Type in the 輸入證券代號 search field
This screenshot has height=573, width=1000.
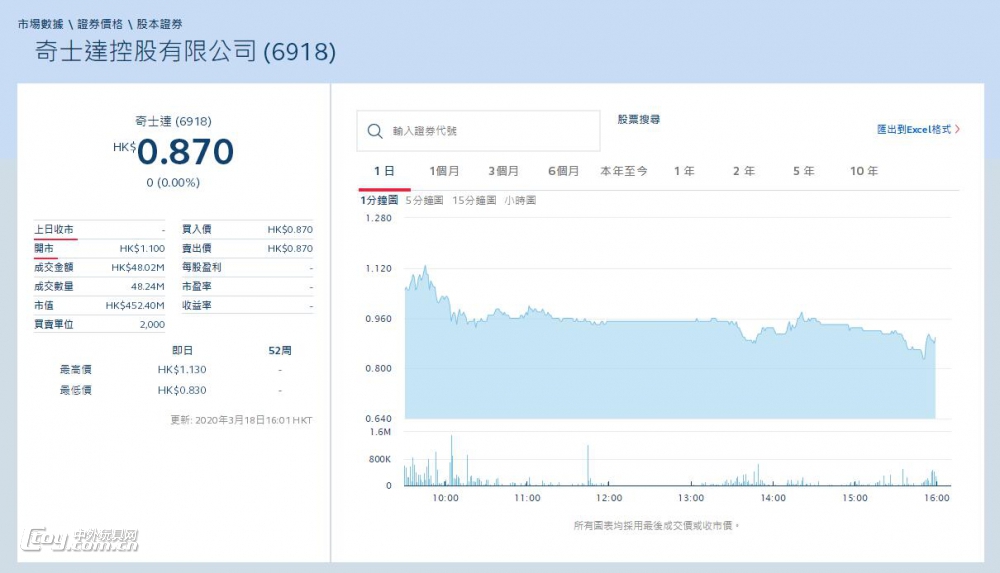[x=490, y=131]
